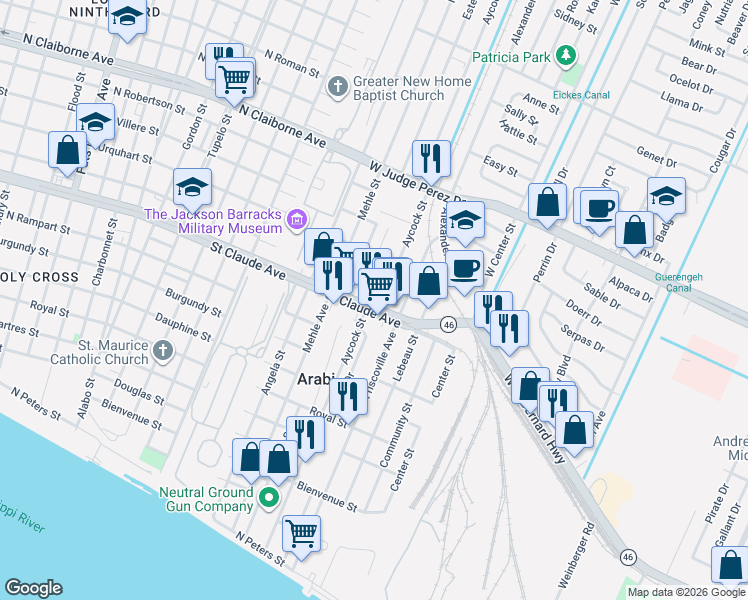
Task: Select the restaurant marker right of Arabi label
Action: tap(348, 397)
